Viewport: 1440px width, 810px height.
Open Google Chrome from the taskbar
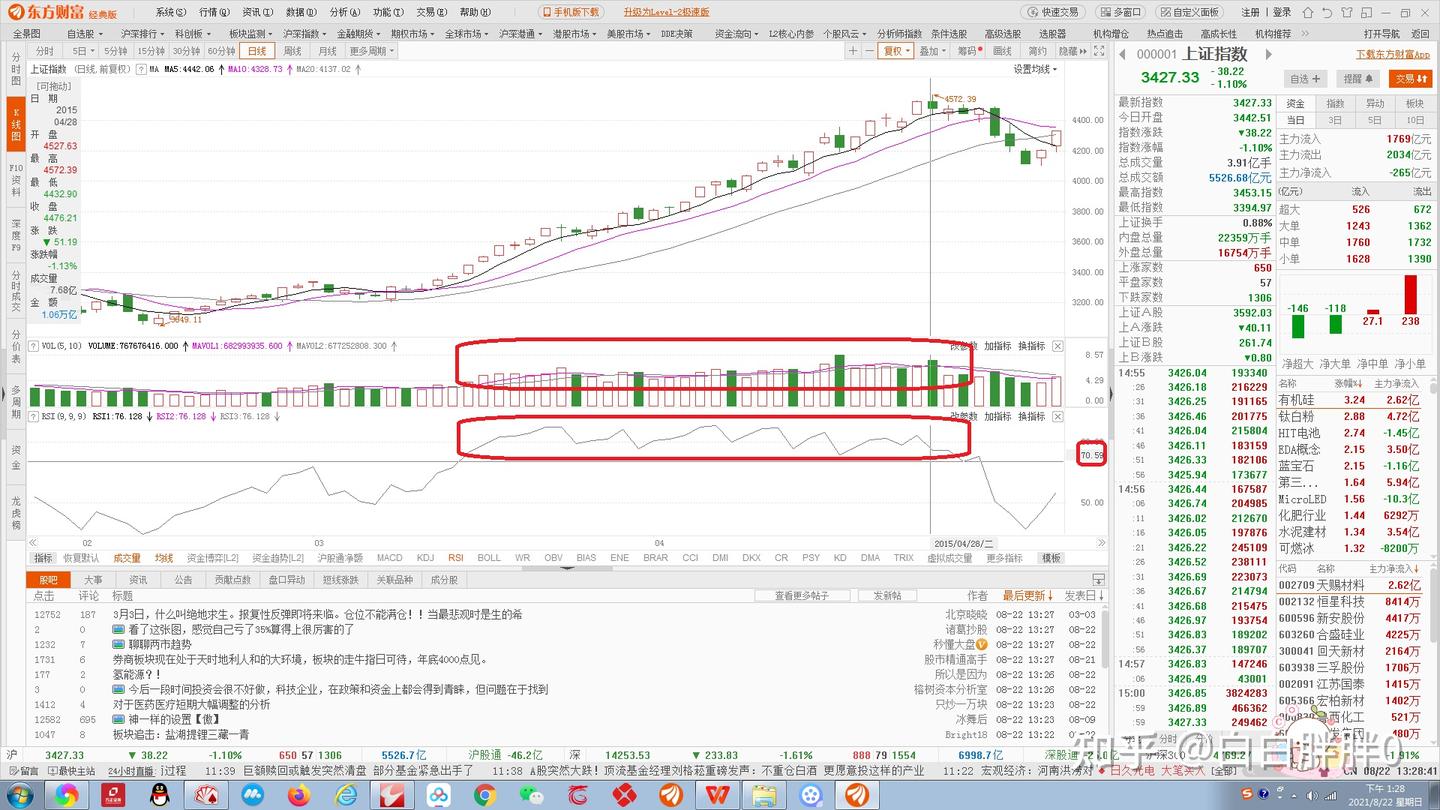point(485,796)
